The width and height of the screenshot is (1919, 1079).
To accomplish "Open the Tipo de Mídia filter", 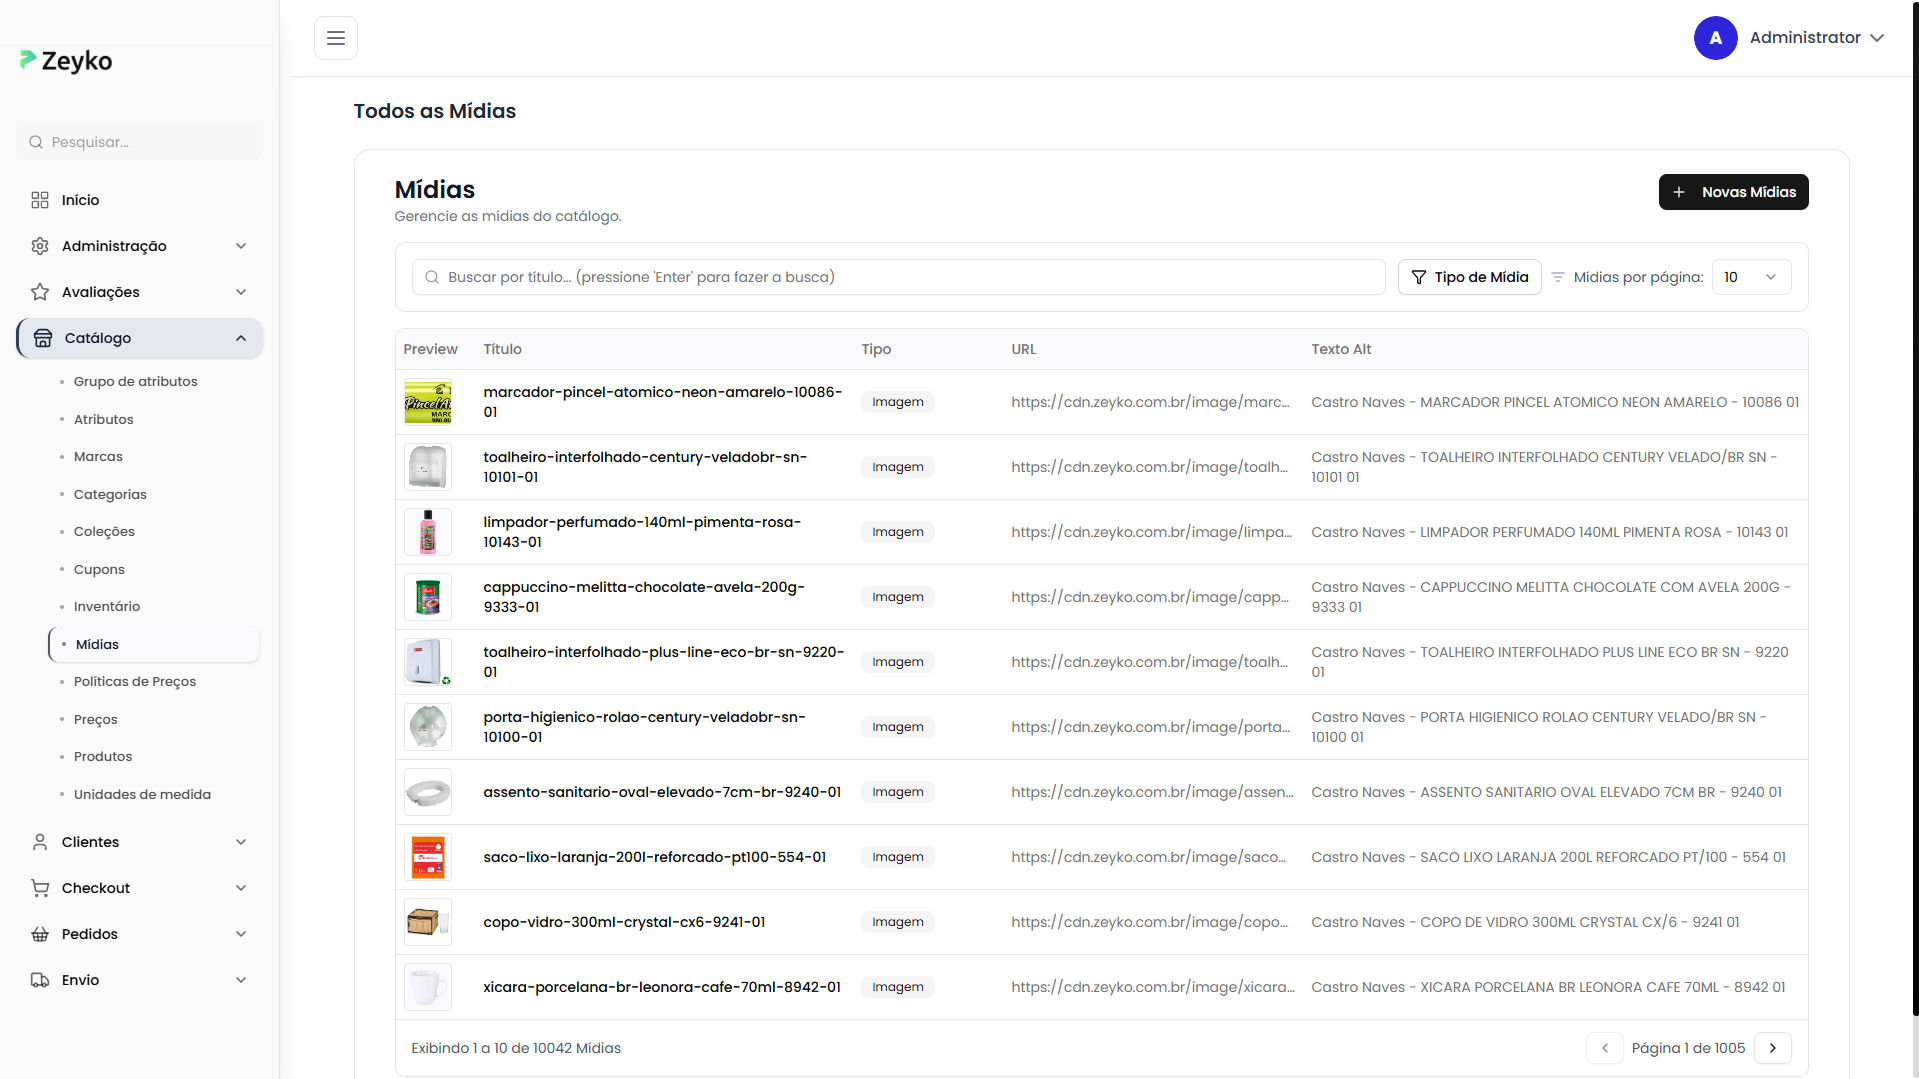I will [1469, 277].
